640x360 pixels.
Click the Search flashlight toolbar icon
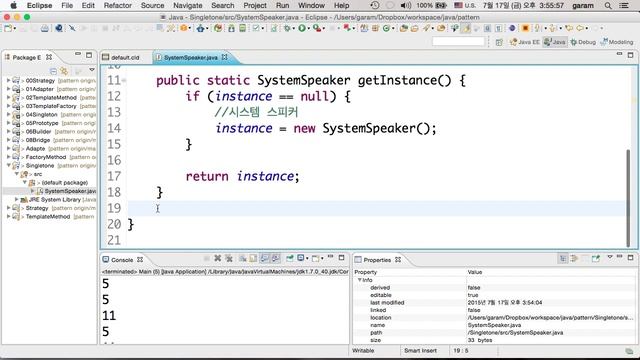pos(426,28)
